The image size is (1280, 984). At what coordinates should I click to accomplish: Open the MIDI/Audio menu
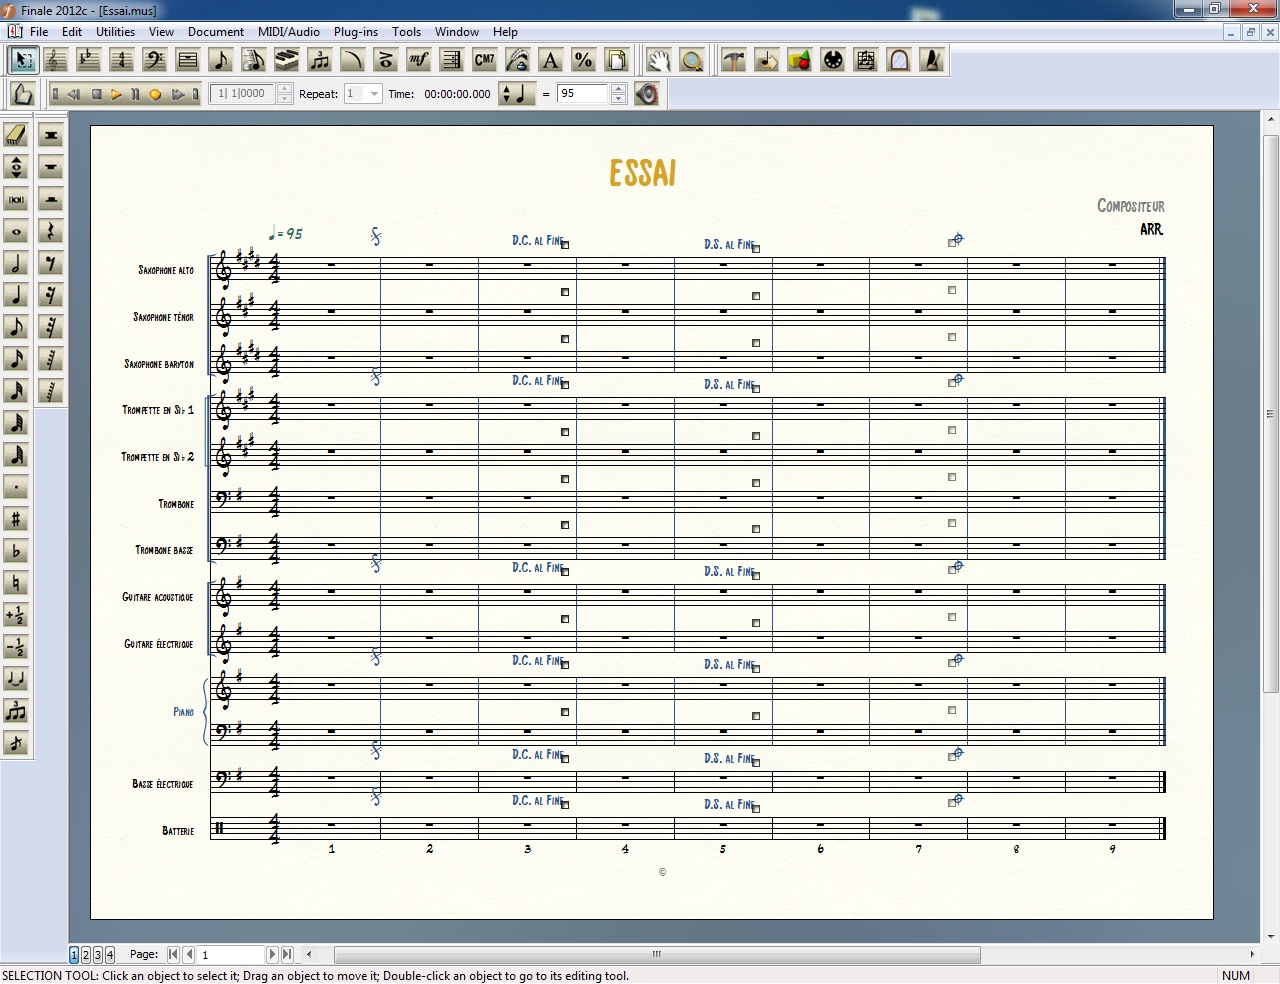[288, 32]
